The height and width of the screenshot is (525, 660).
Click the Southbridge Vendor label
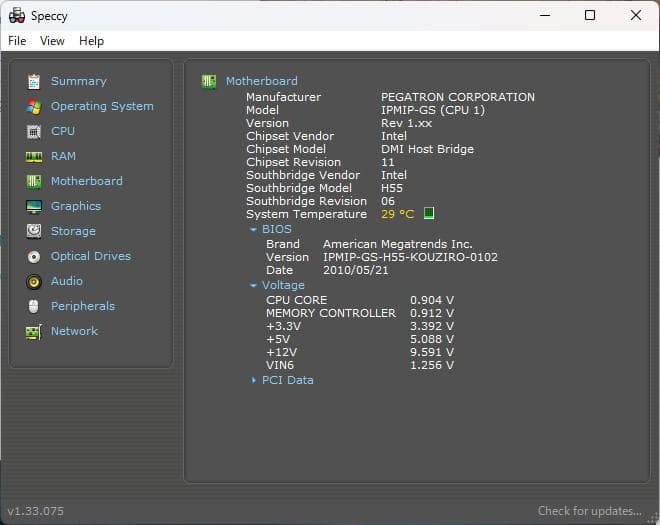tap(303, 175)
